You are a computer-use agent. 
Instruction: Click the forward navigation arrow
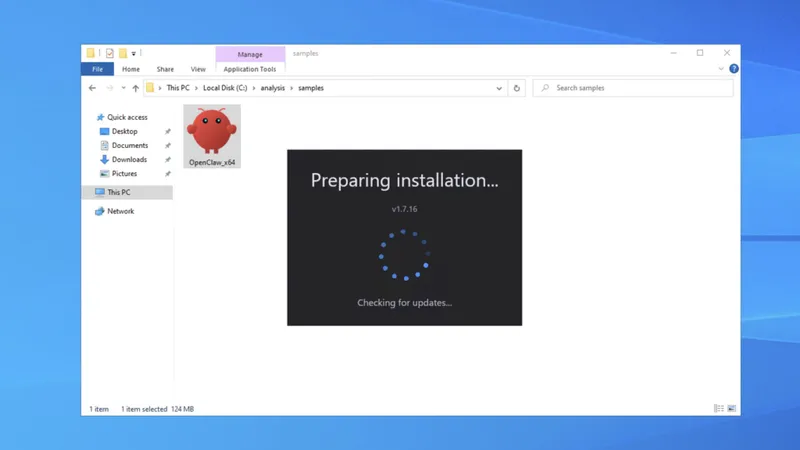[109, 88]
